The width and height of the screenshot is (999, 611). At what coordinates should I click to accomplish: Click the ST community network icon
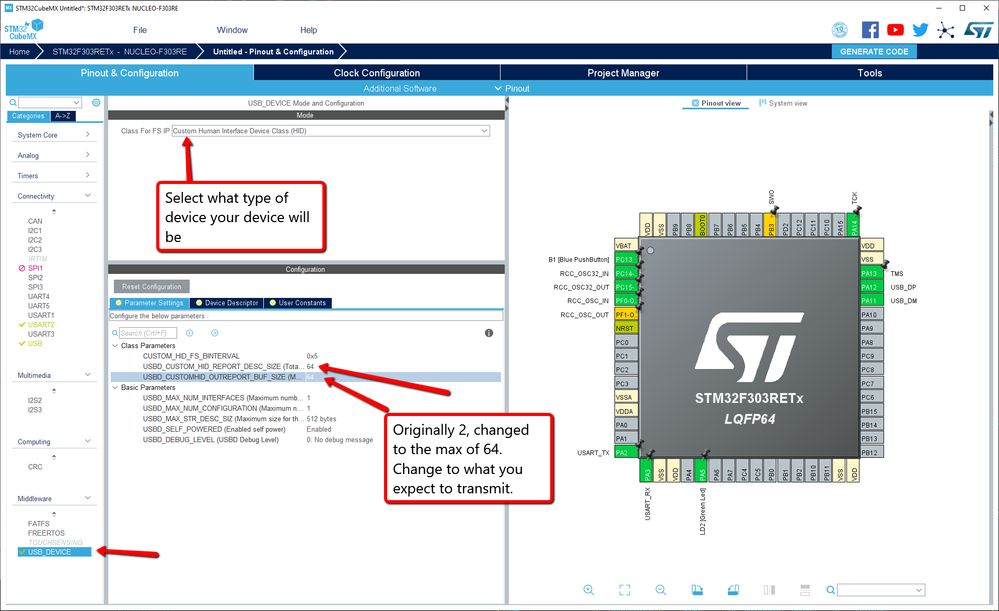coord(946,30)
